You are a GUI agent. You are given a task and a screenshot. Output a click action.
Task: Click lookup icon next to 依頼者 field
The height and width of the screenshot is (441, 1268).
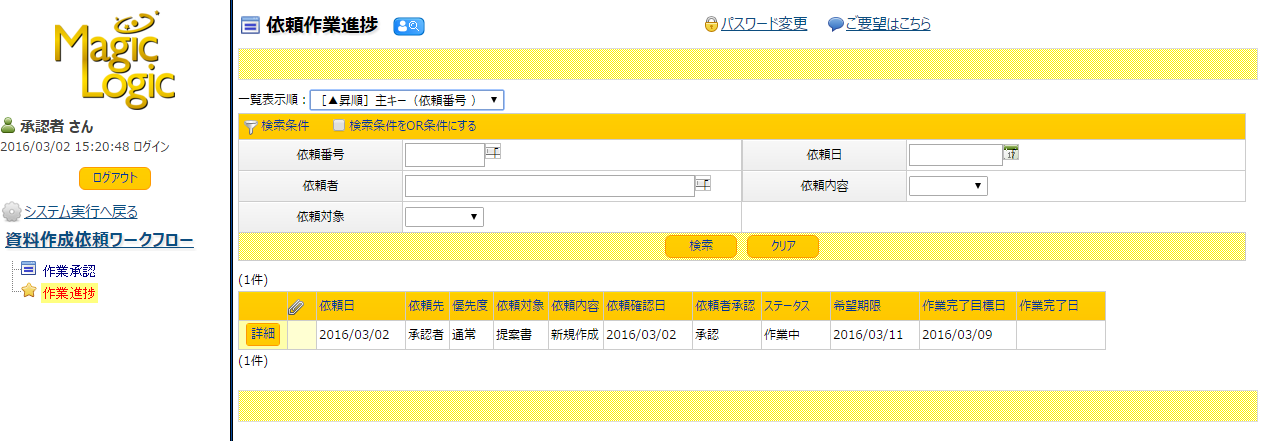[702, 183]
